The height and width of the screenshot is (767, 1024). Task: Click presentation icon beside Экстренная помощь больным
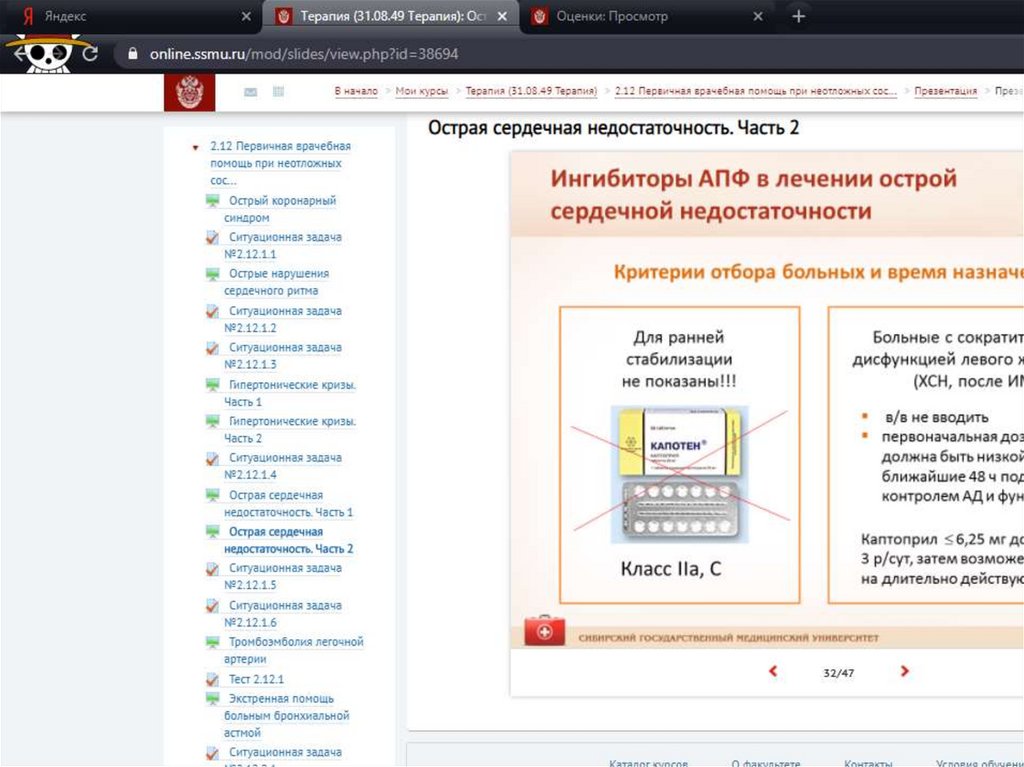click(213, 699)
